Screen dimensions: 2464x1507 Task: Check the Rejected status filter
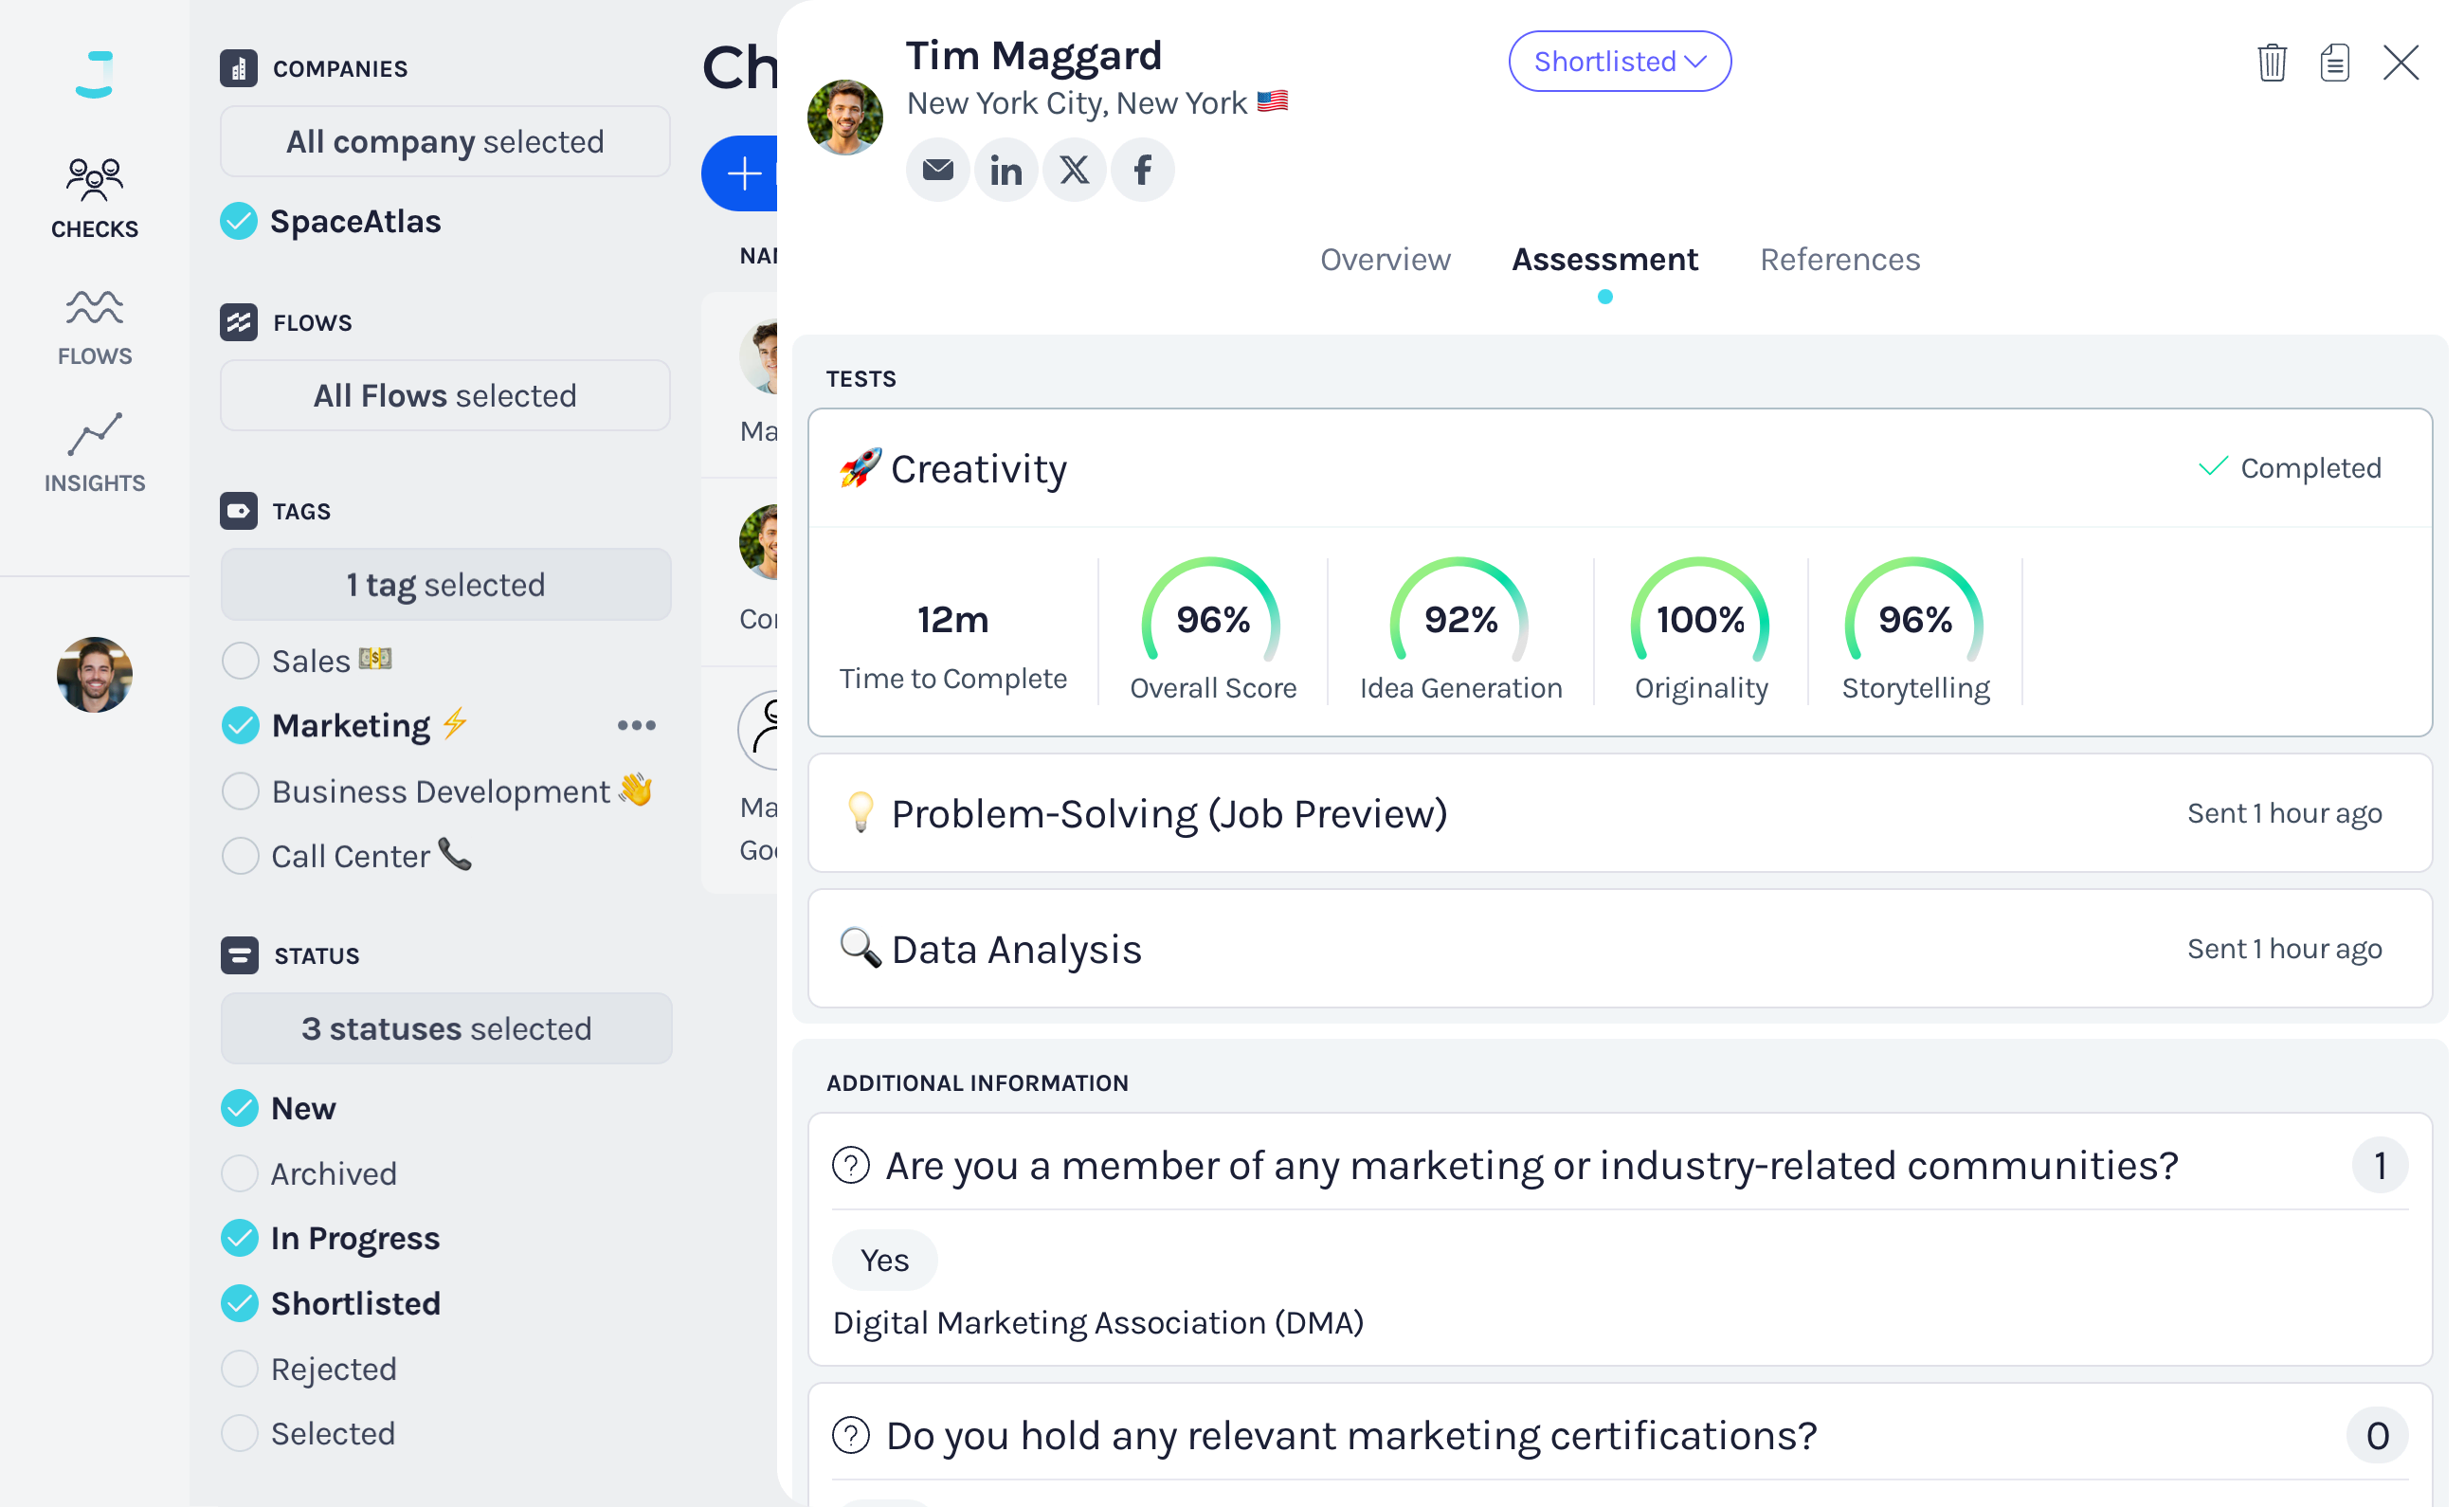(x=240, y=1368)
